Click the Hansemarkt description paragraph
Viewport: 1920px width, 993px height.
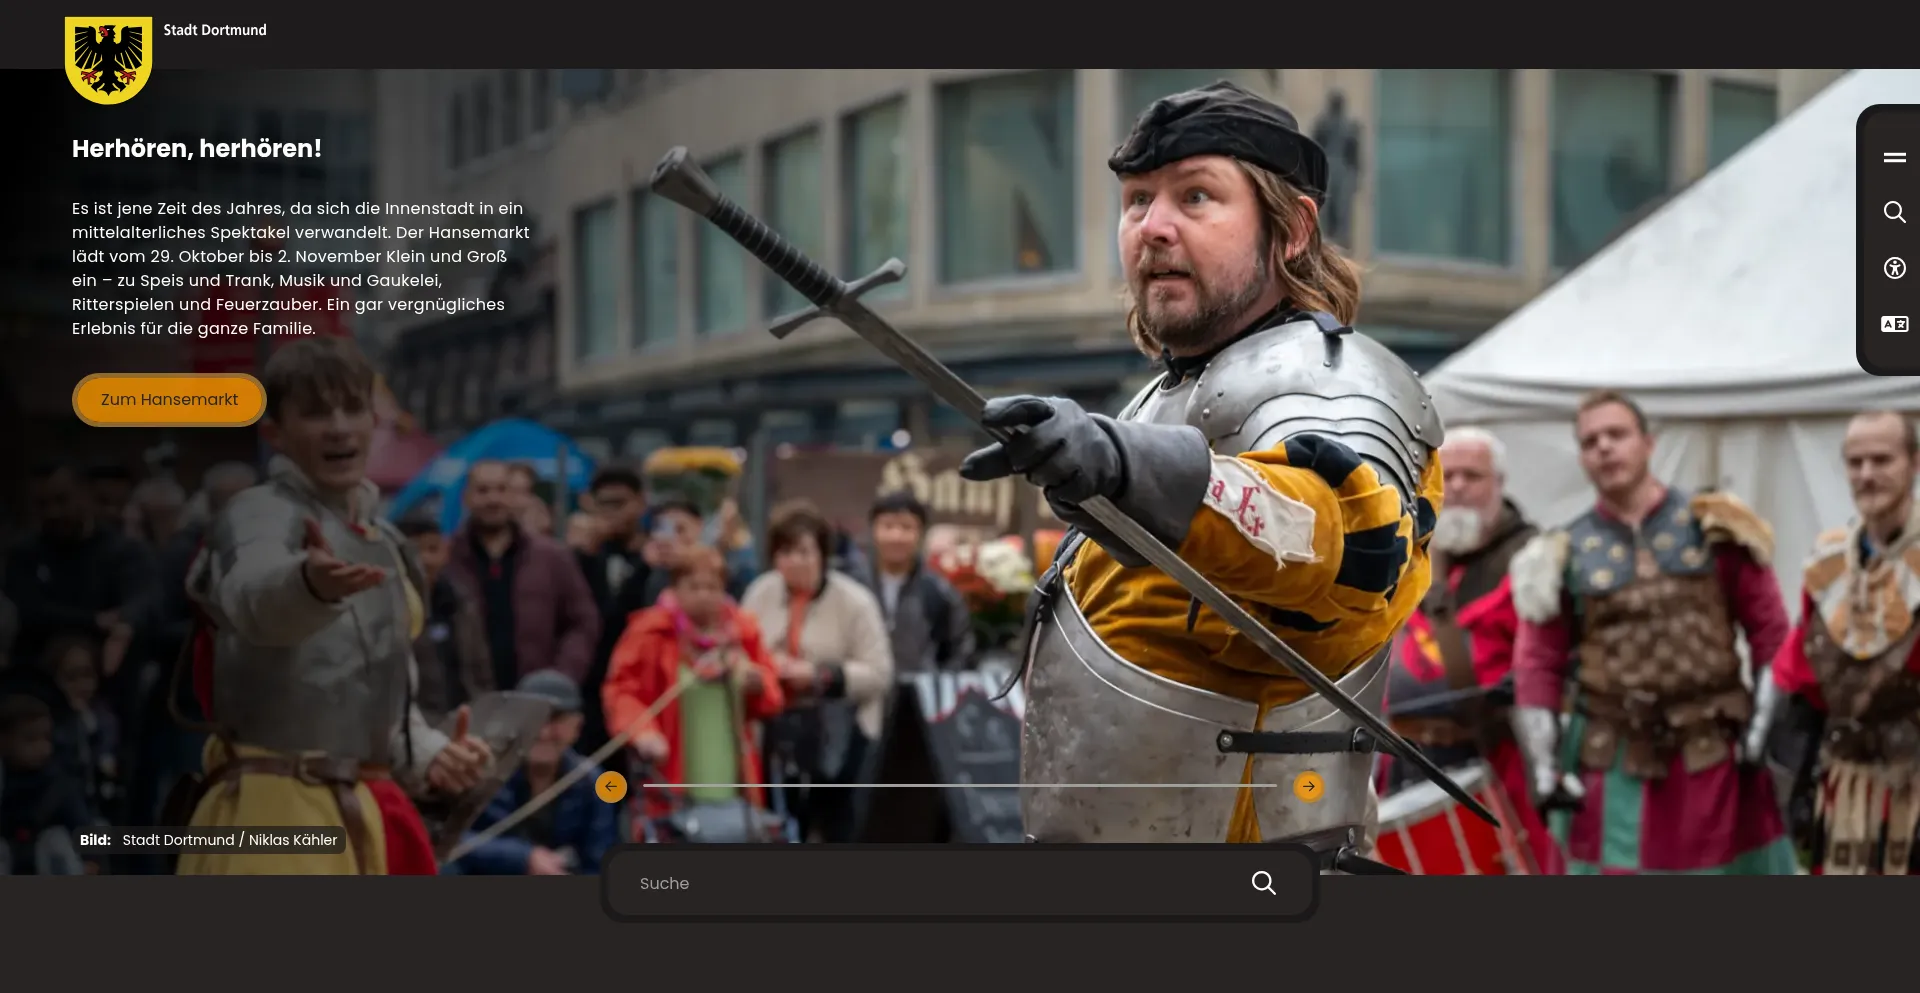coord(300,268)
